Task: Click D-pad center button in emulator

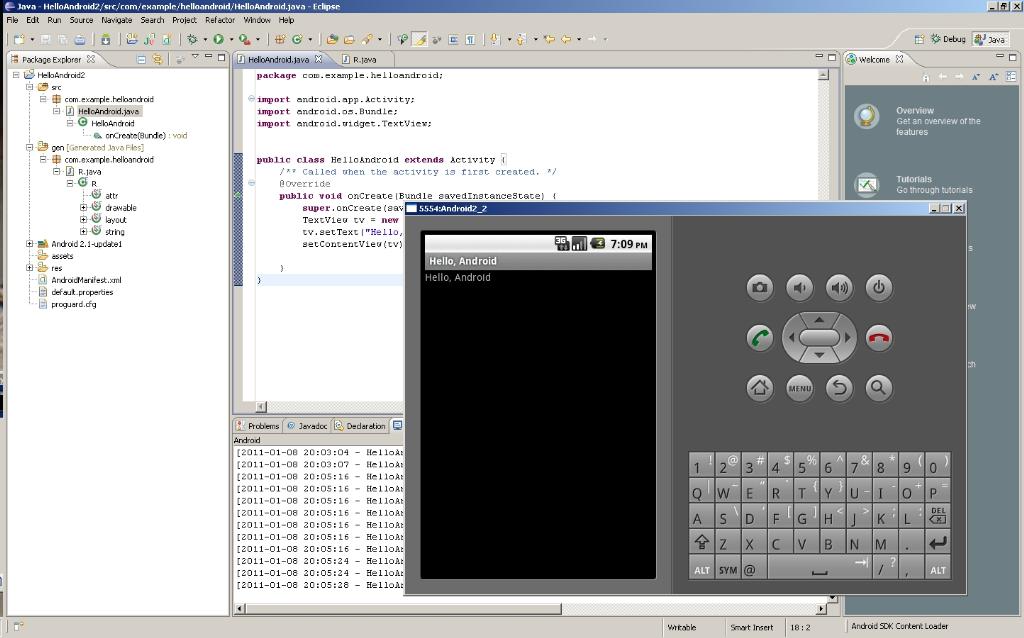Action: (x=819, y=338)
